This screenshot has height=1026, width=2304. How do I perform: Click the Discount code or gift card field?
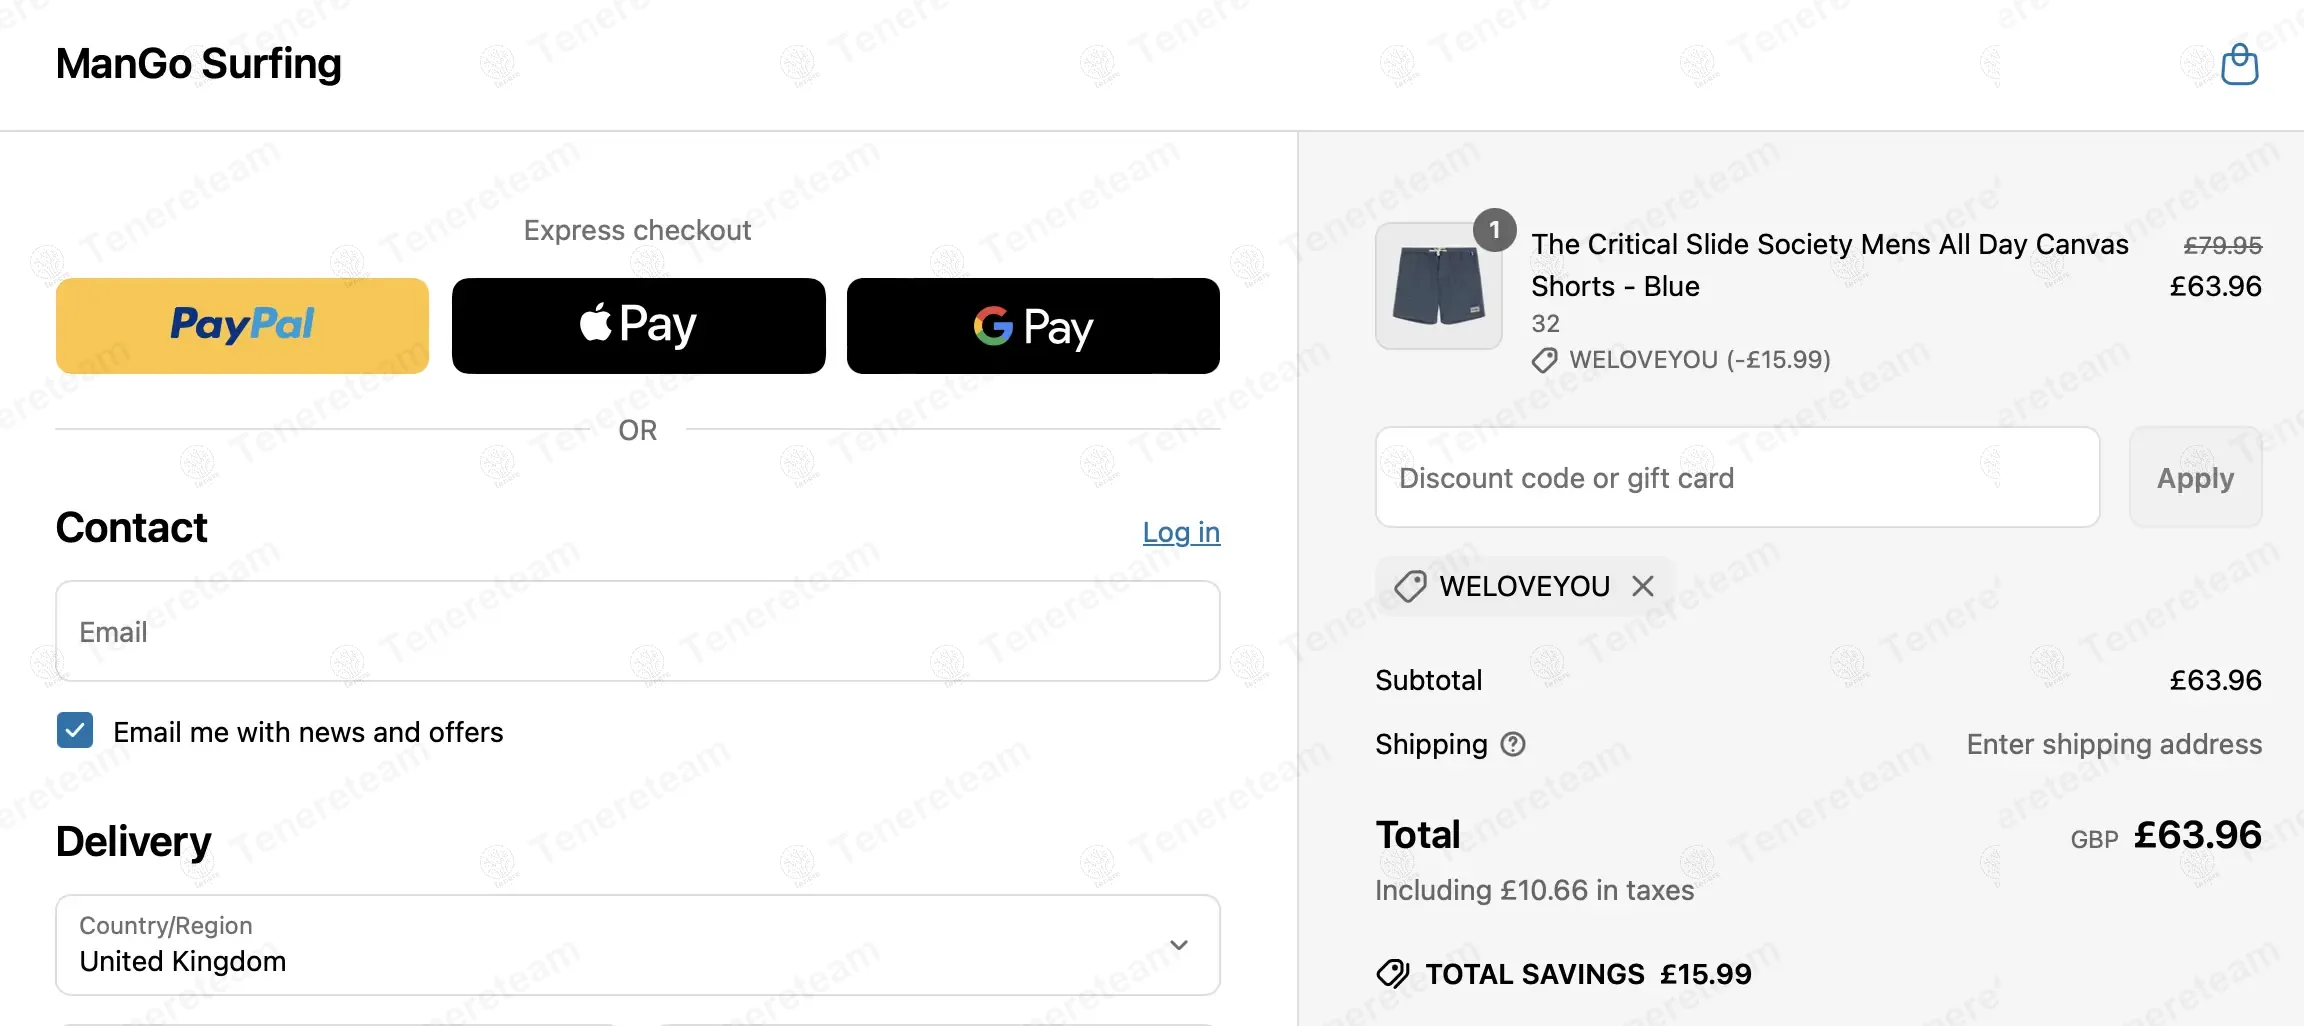pyautogui.click(x=1737, y=478)
